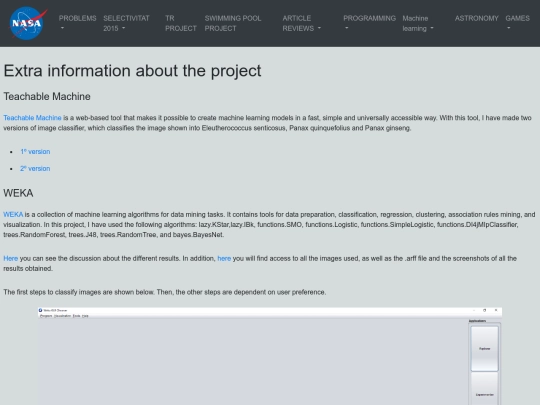Navigate to the ASTRONOMY page

[477, 18]
